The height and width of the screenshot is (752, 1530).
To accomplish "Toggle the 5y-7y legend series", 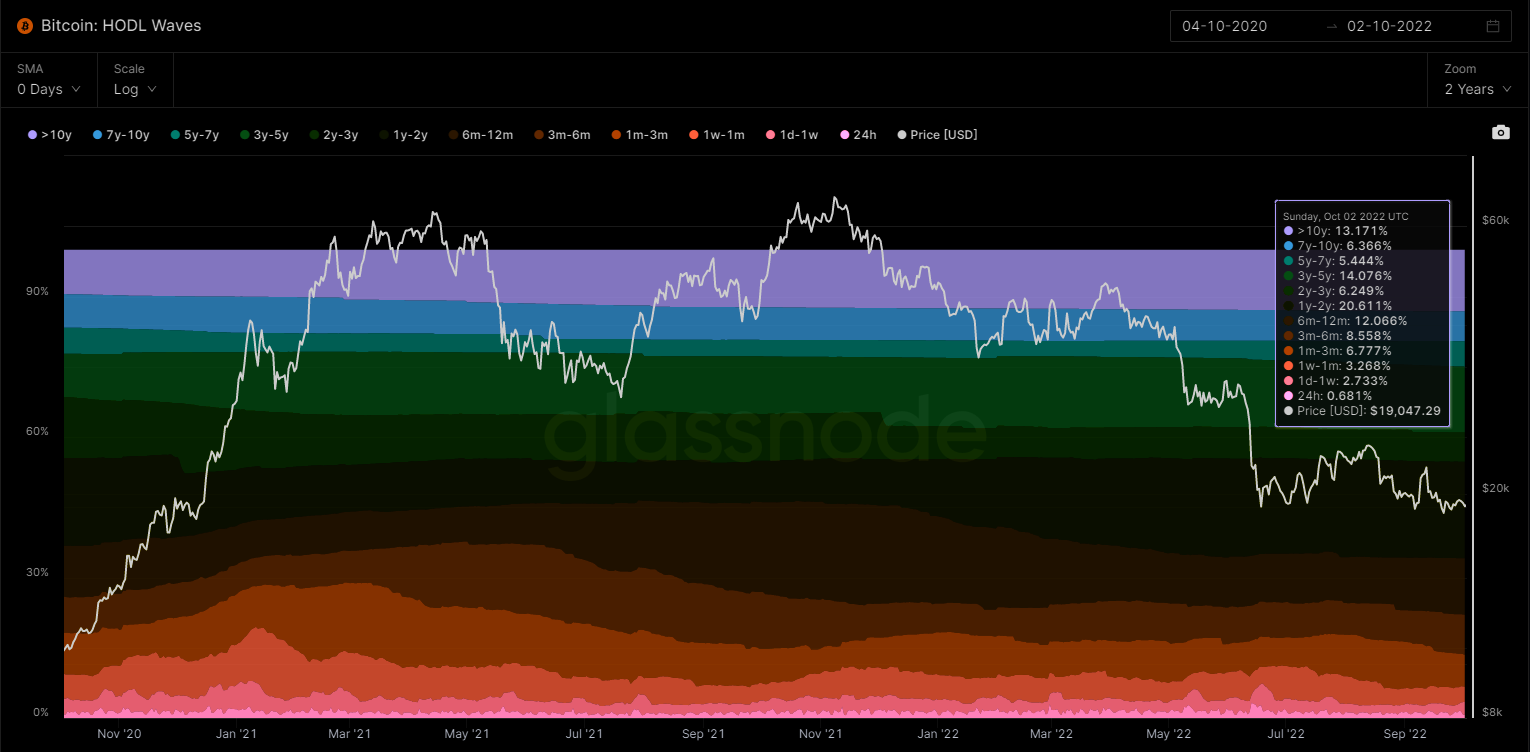I will pos(195,134).
